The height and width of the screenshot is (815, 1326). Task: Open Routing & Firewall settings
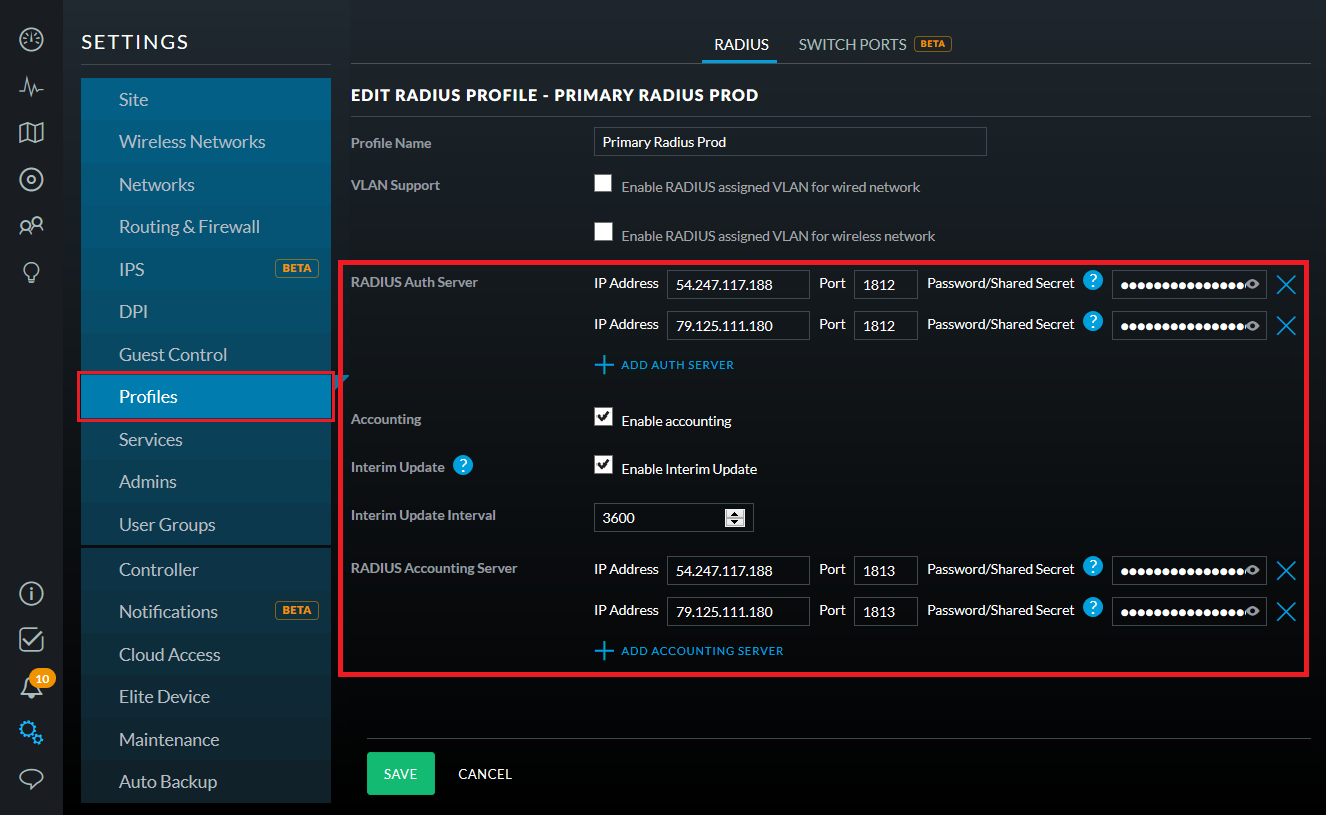click(x=206, y=227)
